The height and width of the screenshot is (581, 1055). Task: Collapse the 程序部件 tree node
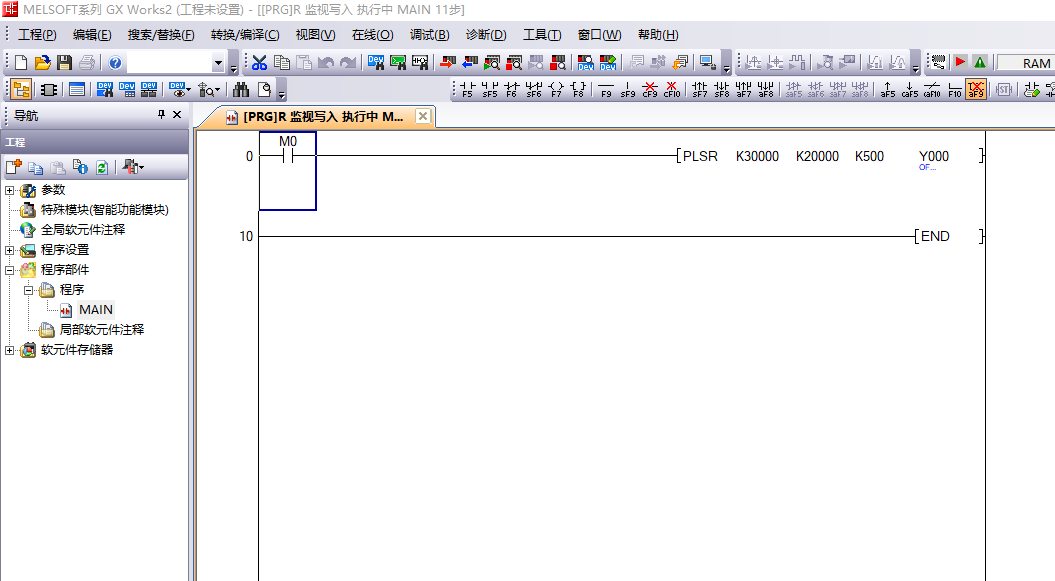pyautogui.click(x=10, y=270)
